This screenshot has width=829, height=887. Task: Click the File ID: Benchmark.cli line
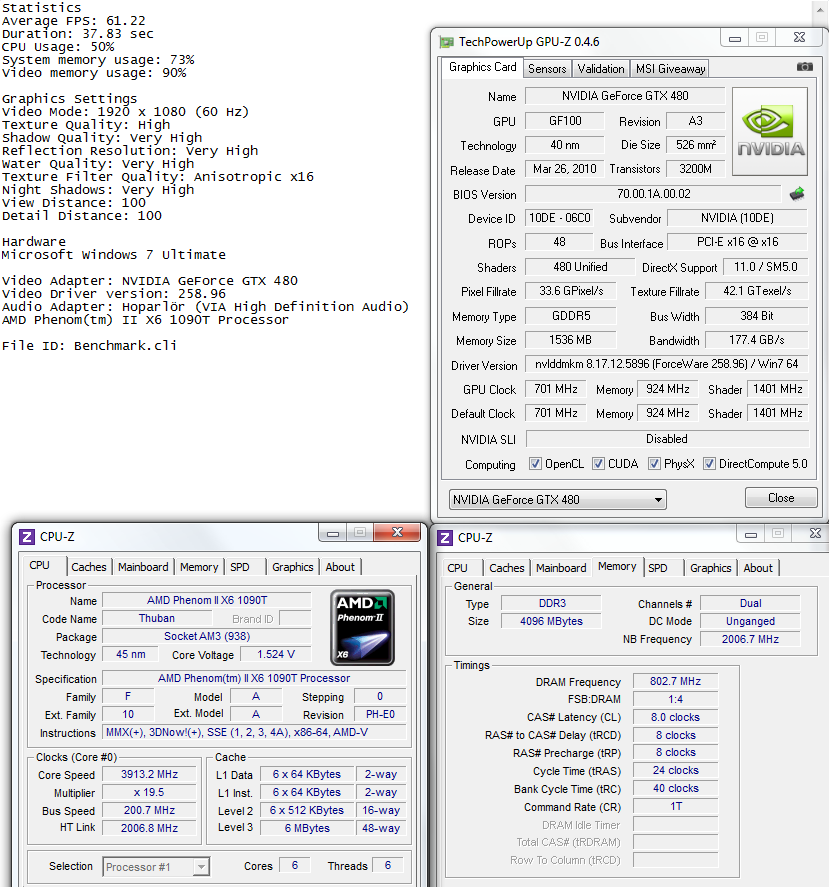pyautogui.click(x=89, y=346)
